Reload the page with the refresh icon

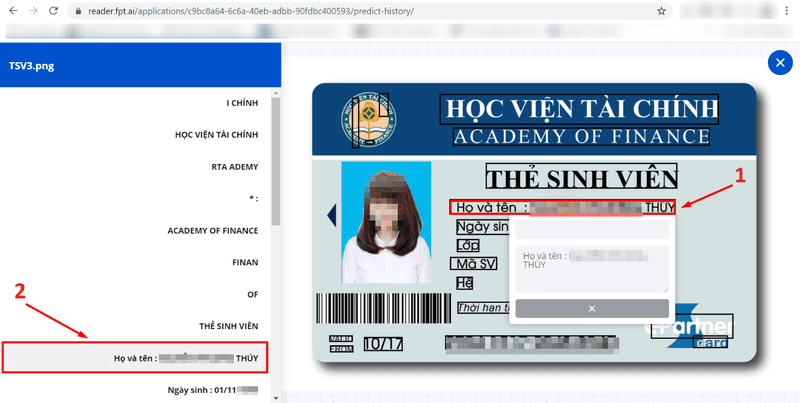54,11
